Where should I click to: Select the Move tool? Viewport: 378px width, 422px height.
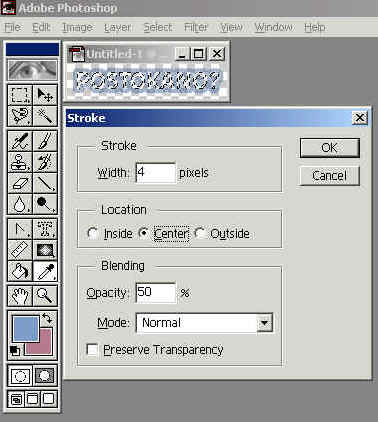click(45, 95)
